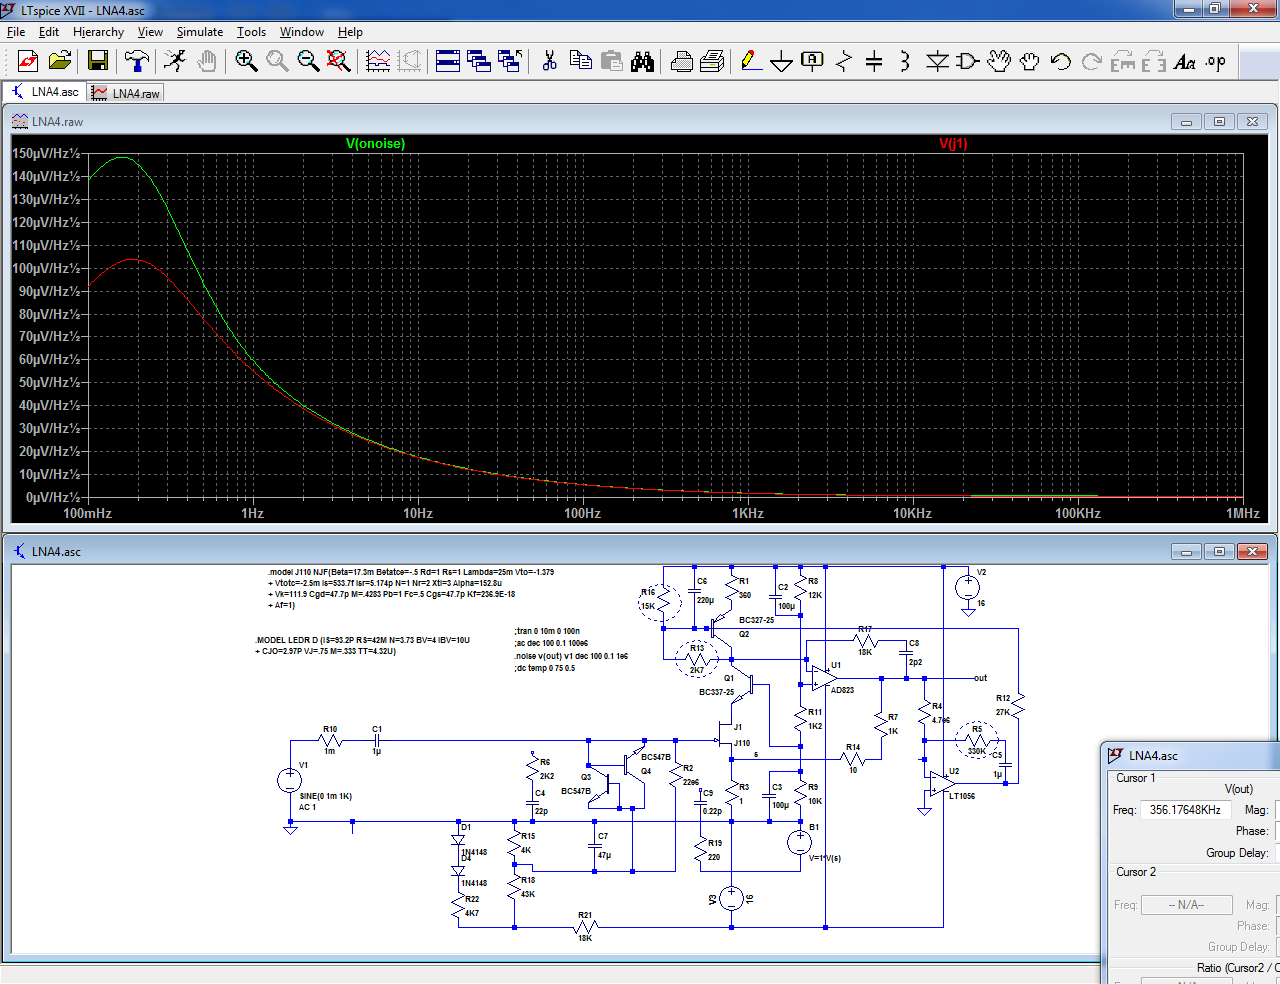This screenshot has width=1280, height=984.
Task: Open the Simulate menu
Action: click(x=200, y=32)
